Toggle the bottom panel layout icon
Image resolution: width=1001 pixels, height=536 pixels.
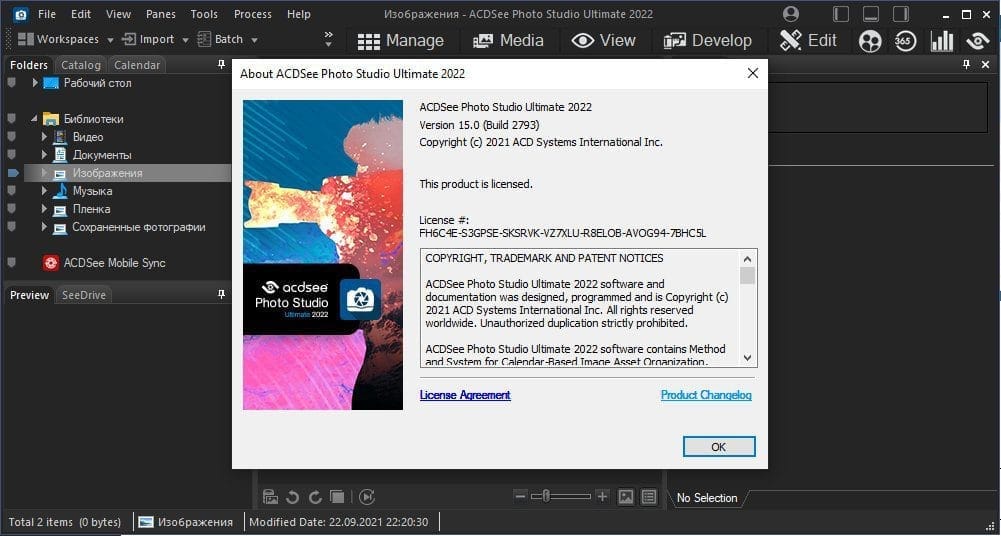[x=871, y=13]
